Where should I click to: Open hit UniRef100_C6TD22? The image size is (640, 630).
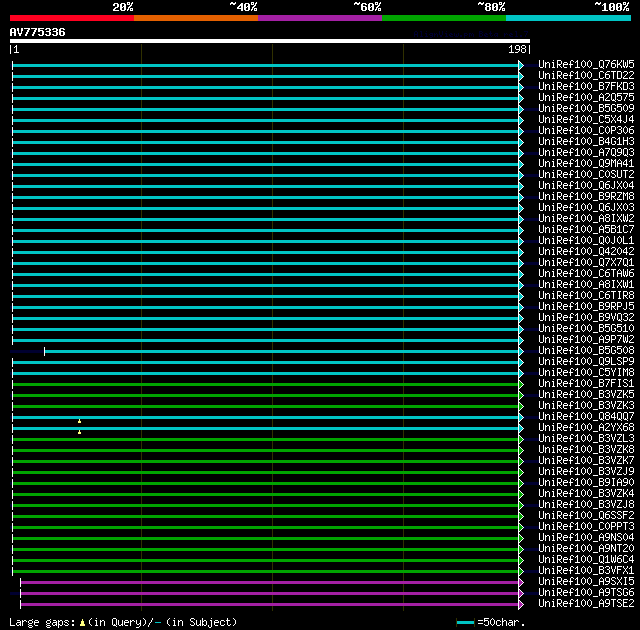[x=586, y=75]
